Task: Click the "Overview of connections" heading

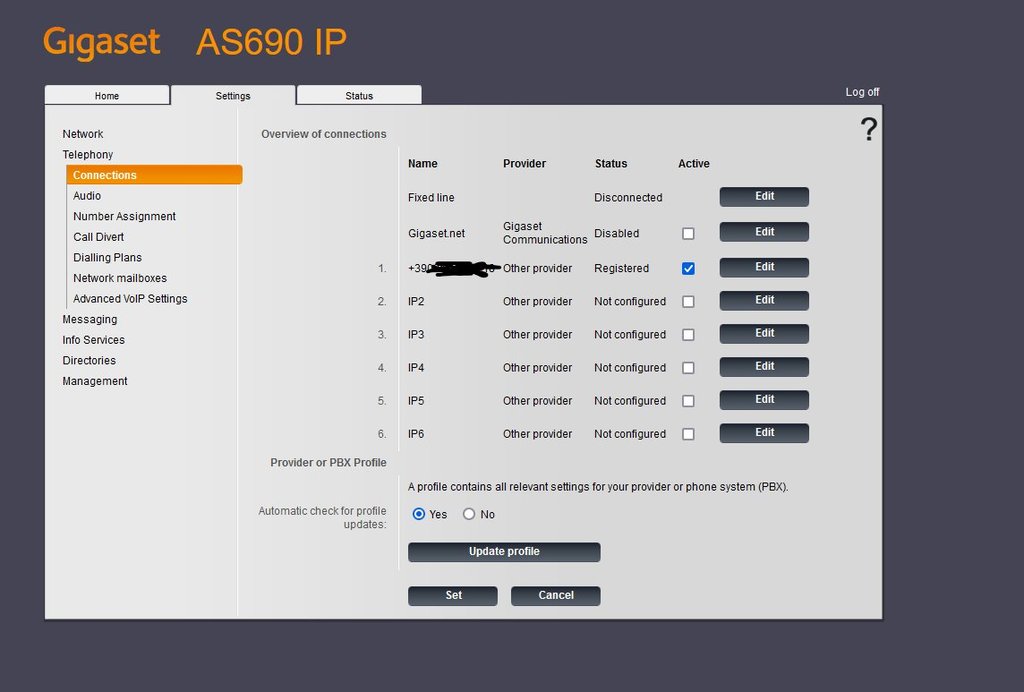Action: click(324, 134)
